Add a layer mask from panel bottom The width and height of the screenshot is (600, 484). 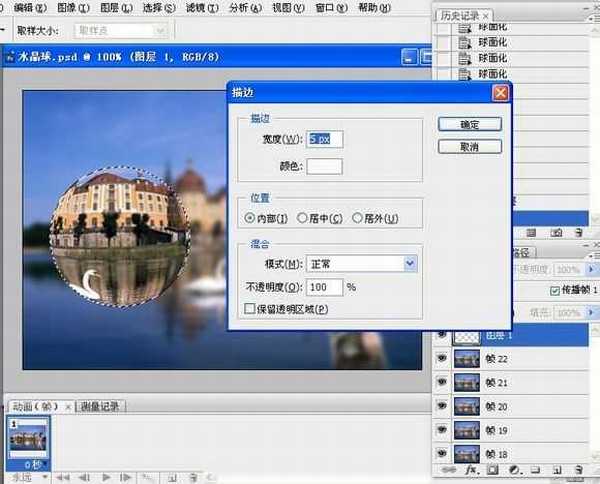click(491, 469)
